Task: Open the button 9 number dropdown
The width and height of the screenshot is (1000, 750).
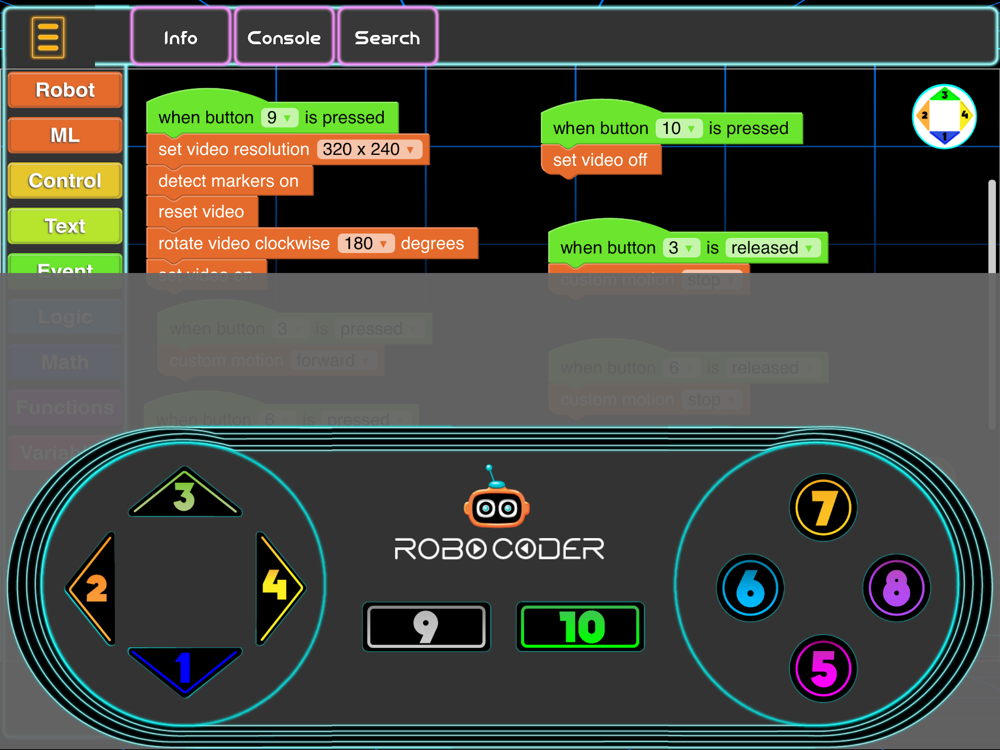Action: [x=279, y=118]
